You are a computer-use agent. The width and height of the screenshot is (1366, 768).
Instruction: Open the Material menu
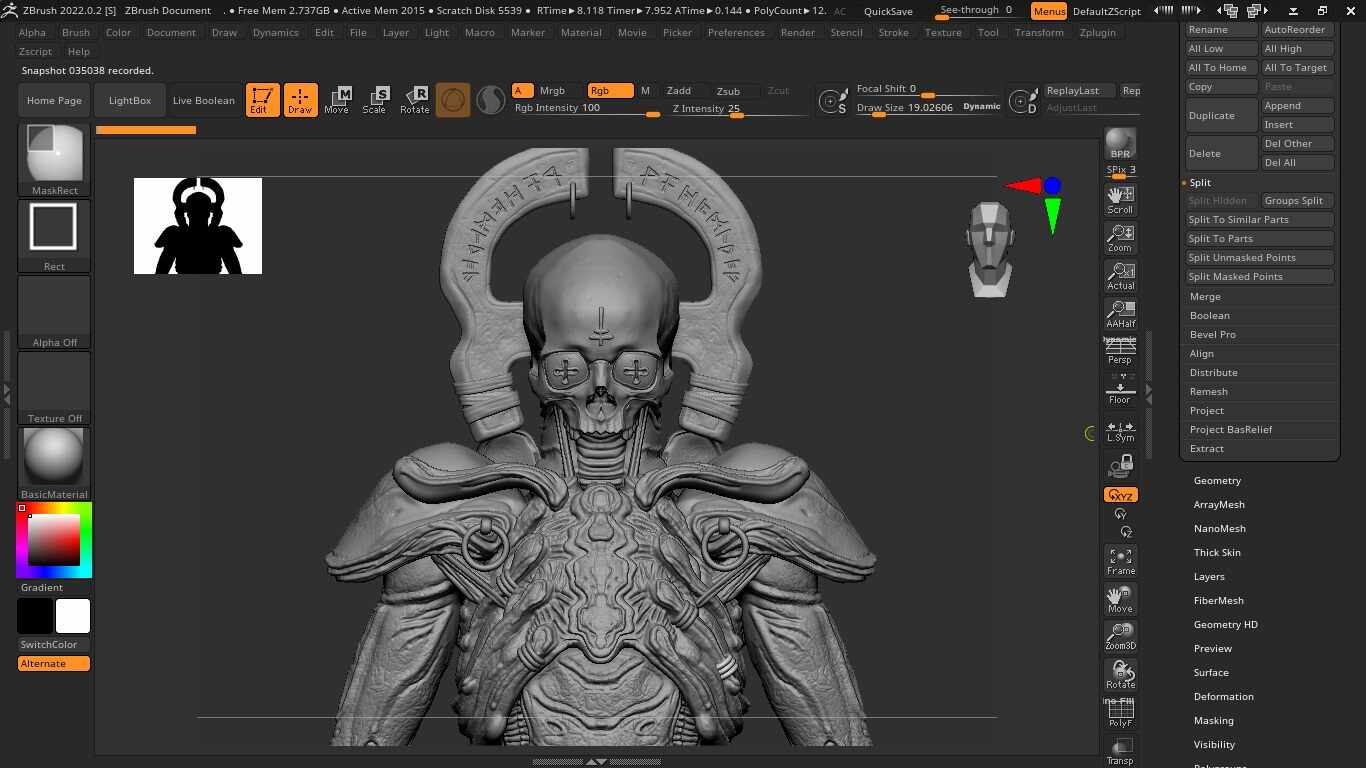(x=581, y=32)
